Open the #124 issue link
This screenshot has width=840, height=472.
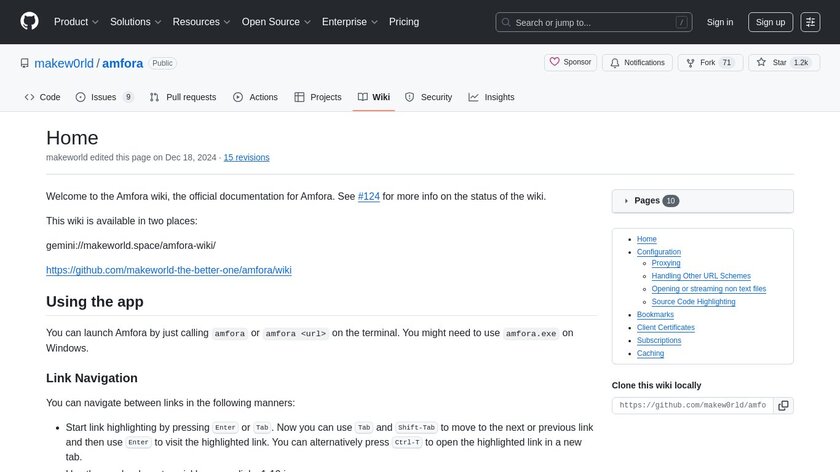tap(368, 196)
